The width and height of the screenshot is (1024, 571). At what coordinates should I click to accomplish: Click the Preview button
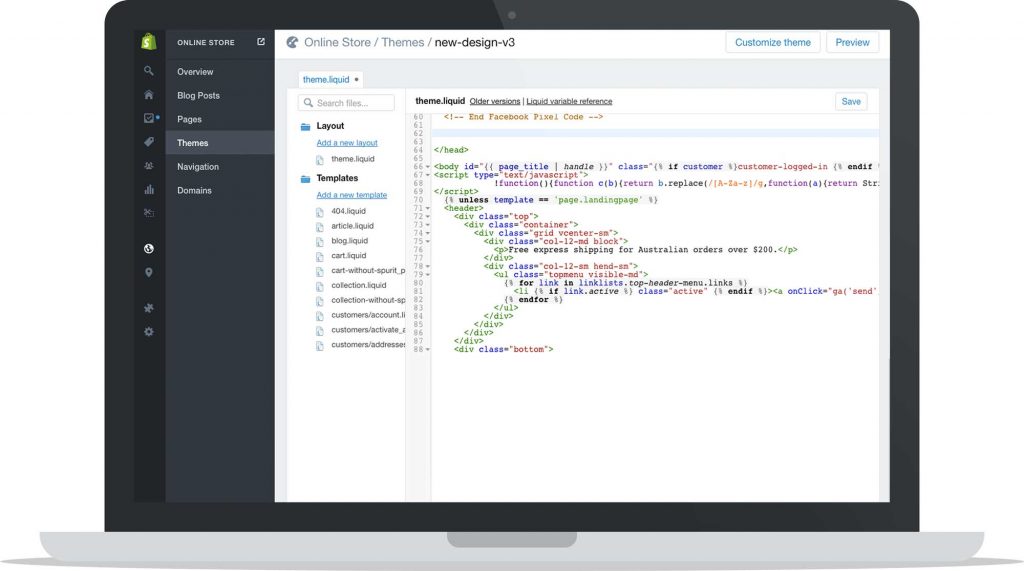click(x=852, y=42)
